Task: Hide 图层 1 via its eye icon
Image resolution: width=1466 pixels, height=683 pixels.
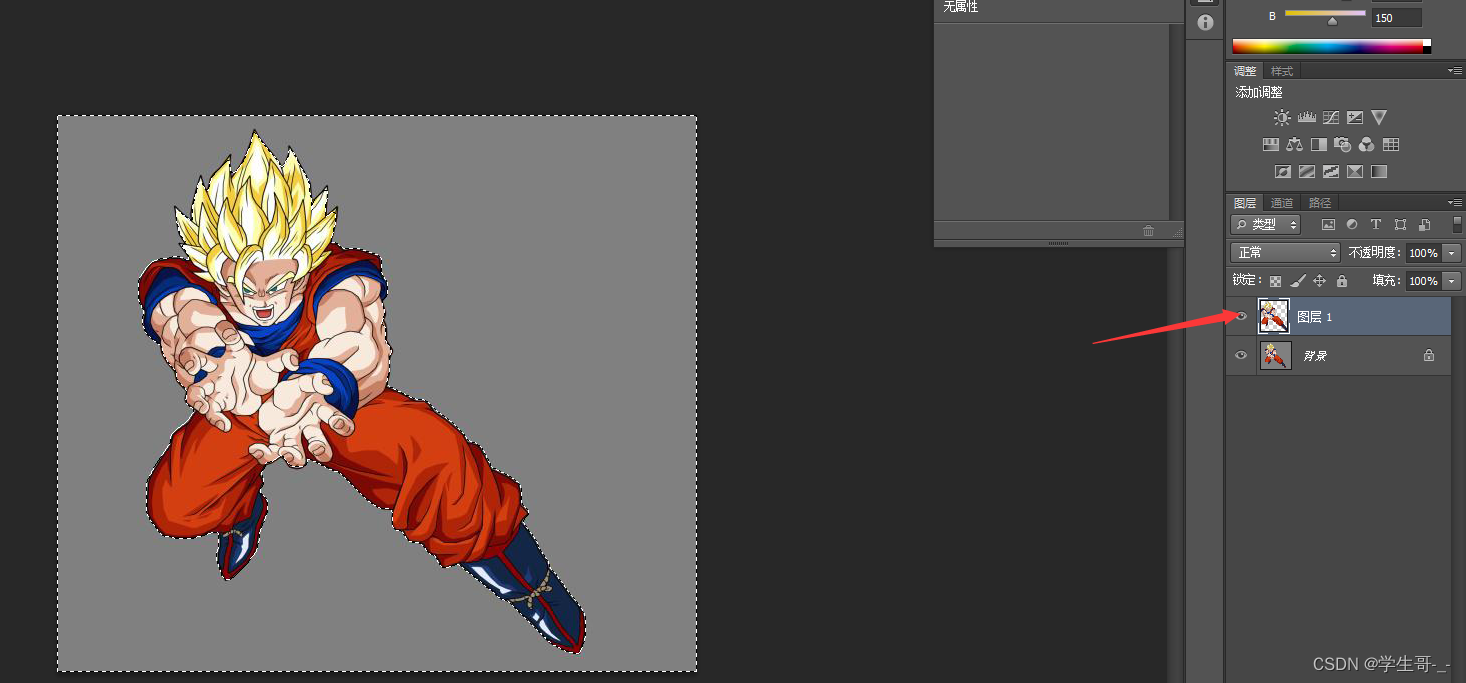Action: point(1241,316)
